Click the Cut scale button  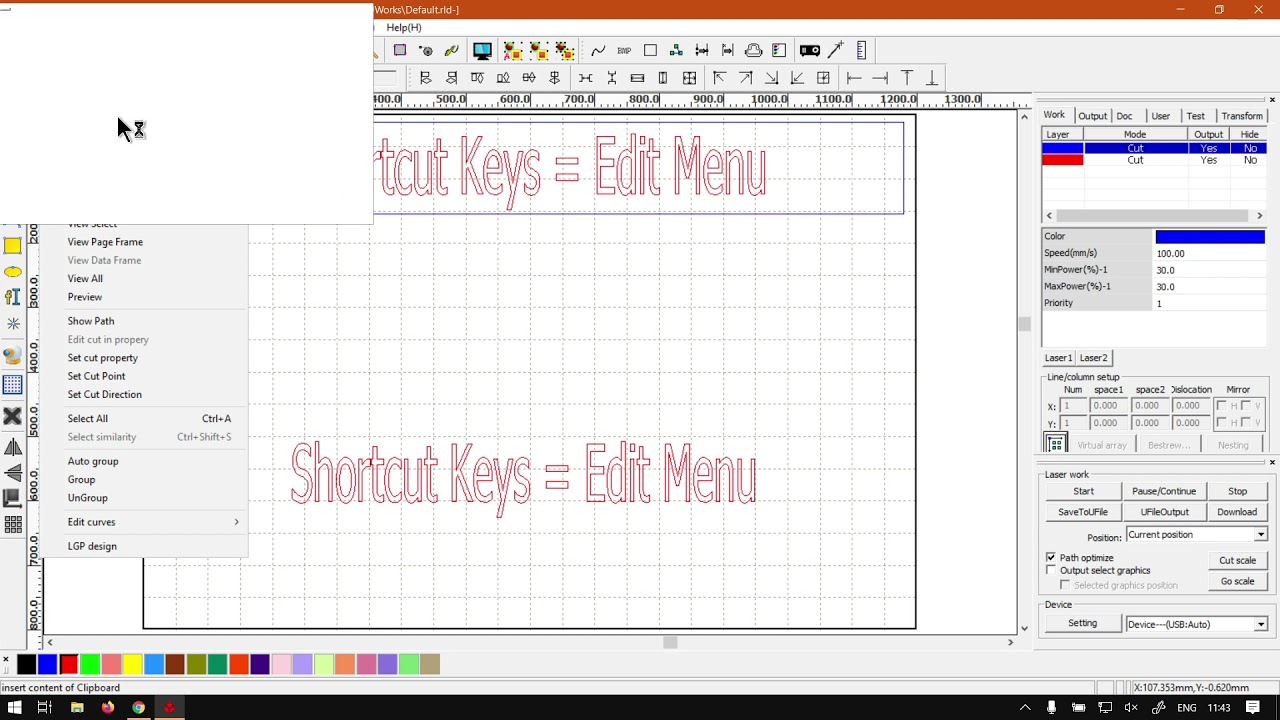point(1237,561)
